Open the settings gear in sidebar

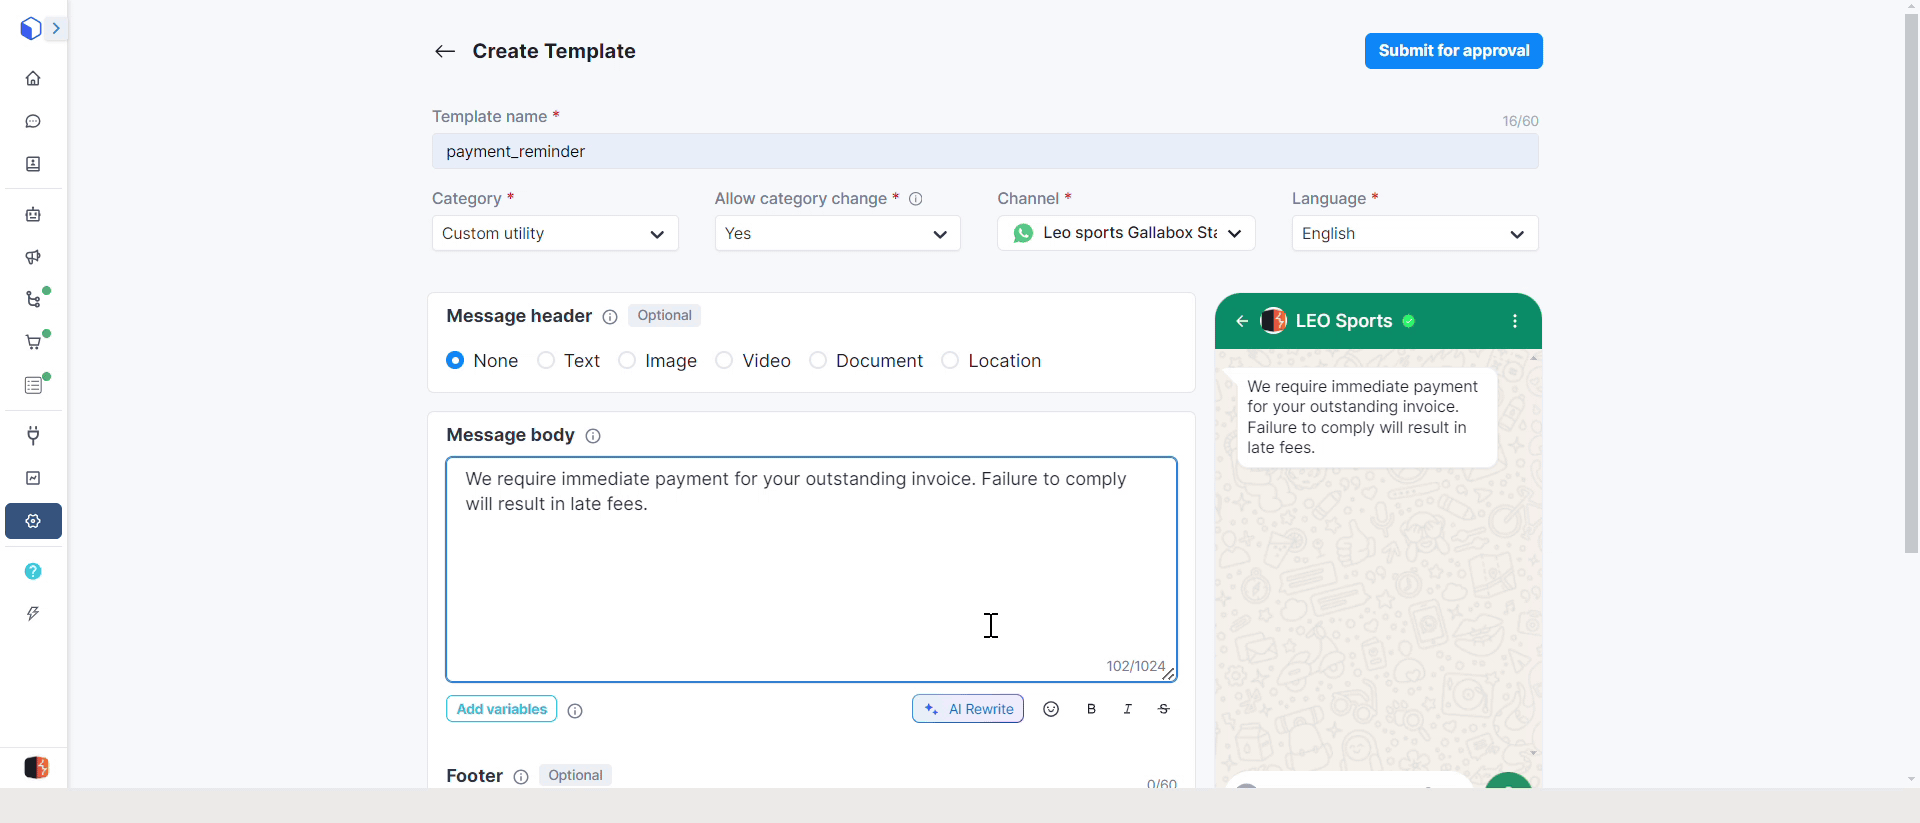pos(33,521)
